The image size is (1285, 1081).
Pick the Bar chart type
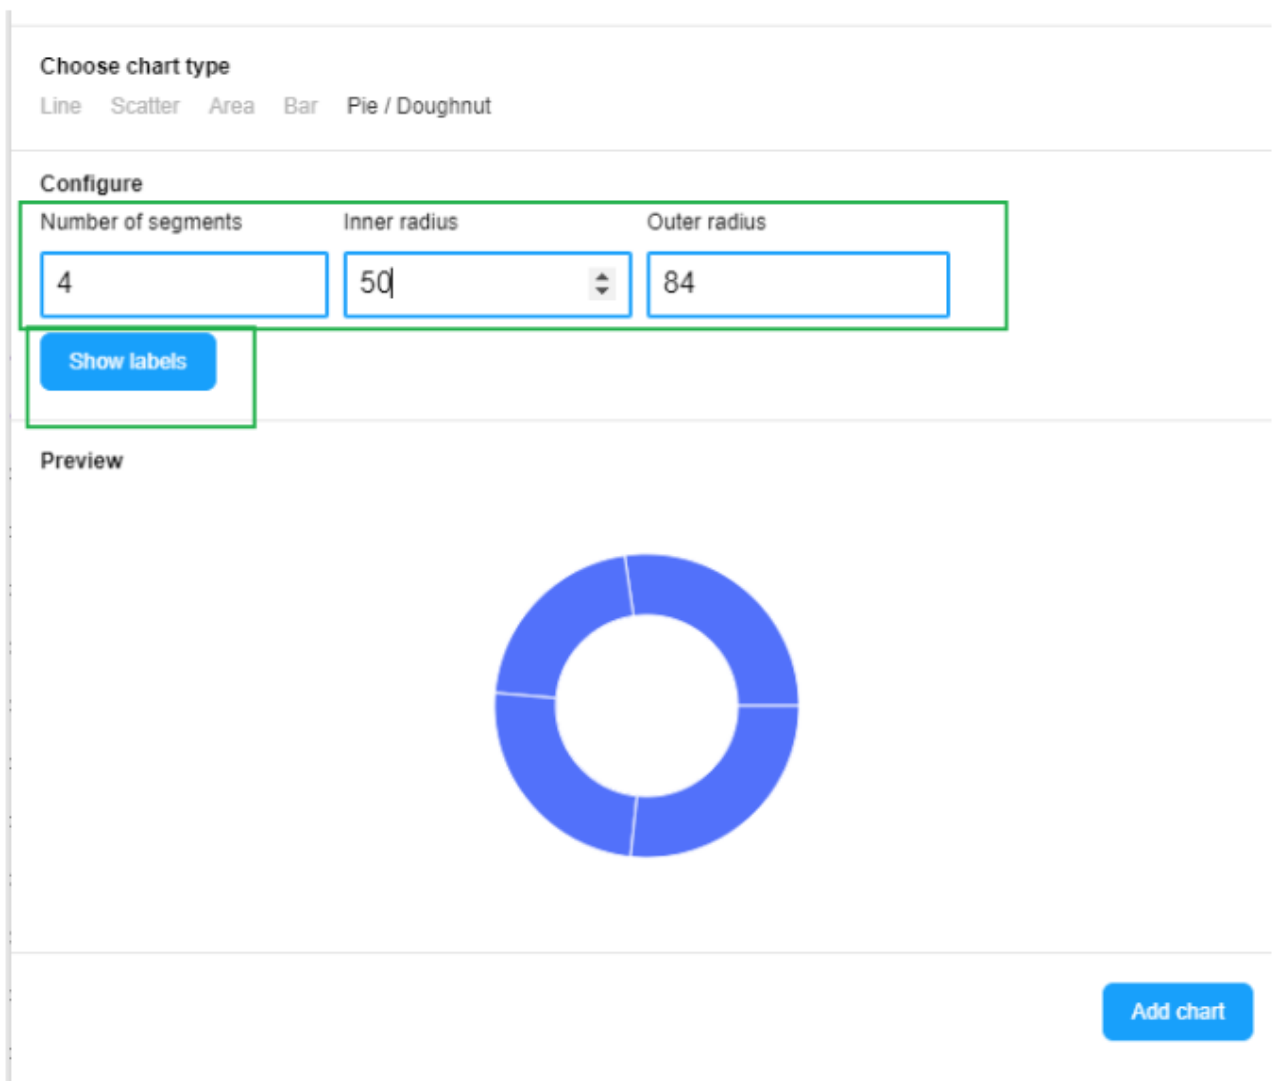[x=300, y=106]
